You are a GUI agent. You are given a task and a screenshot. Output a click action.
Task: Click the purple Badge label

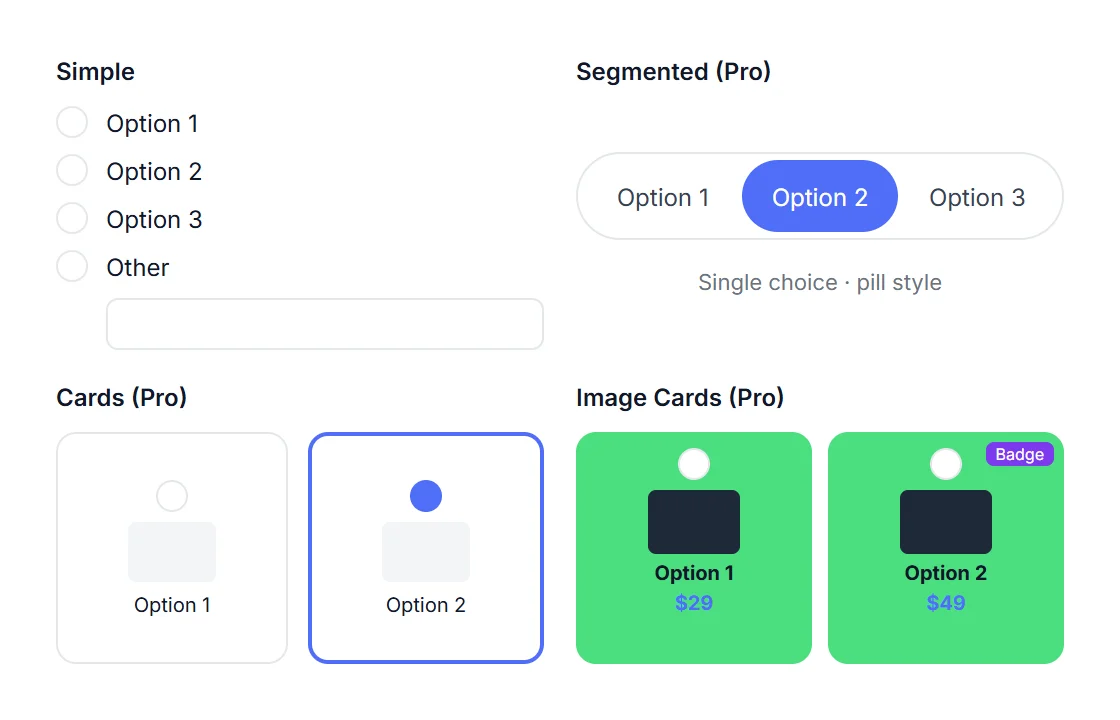(x=1019, y=454)
